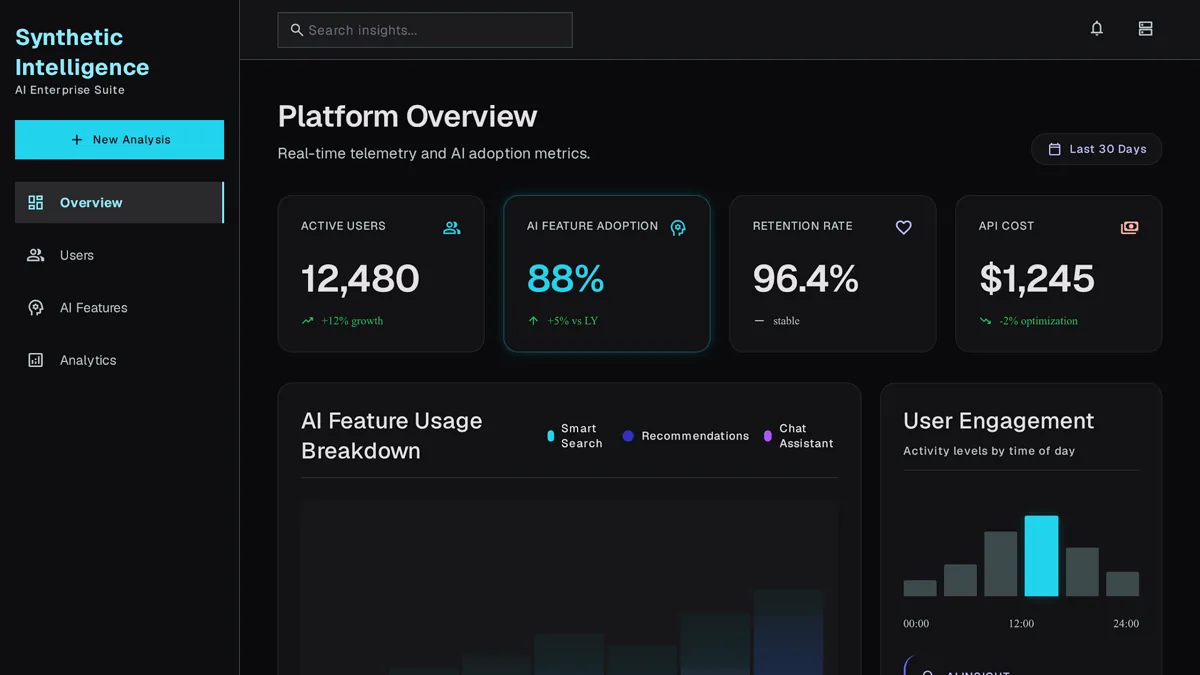Screen dimensions: 1200x675
Task: Open the Users menu item
Action: tap(119, 255)
